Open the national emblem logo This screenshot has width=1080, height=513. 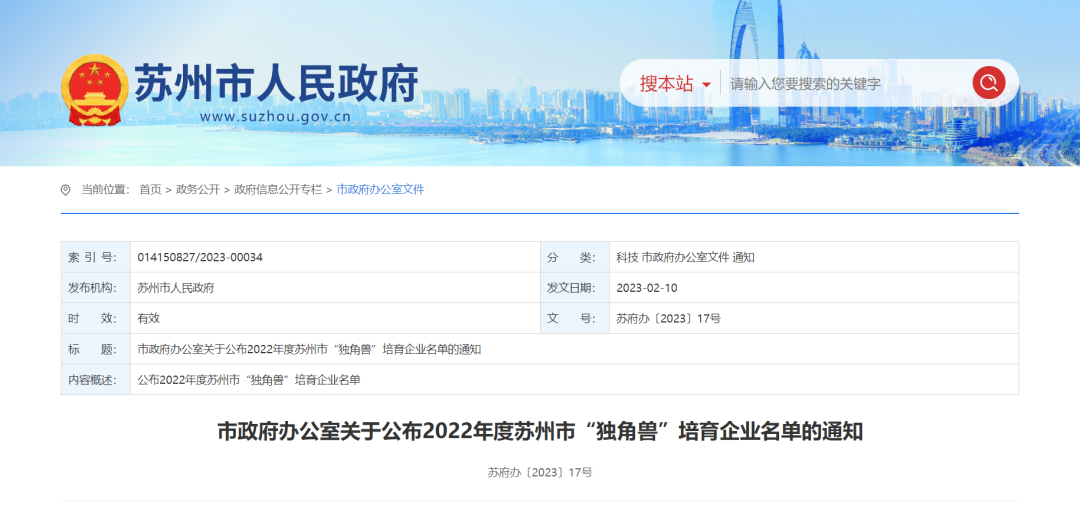click(x=94, y=90)
